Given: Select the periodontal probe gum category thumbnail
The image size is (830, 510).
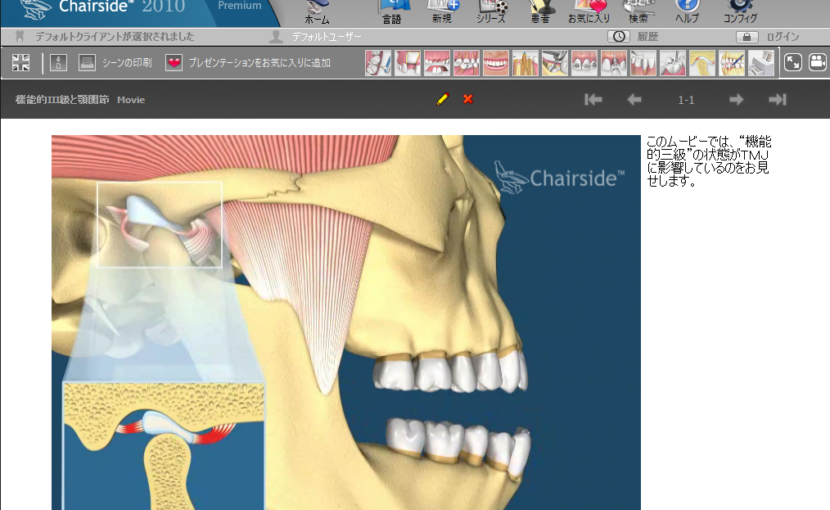Looking at the screenshot, I should click(643, 63).
